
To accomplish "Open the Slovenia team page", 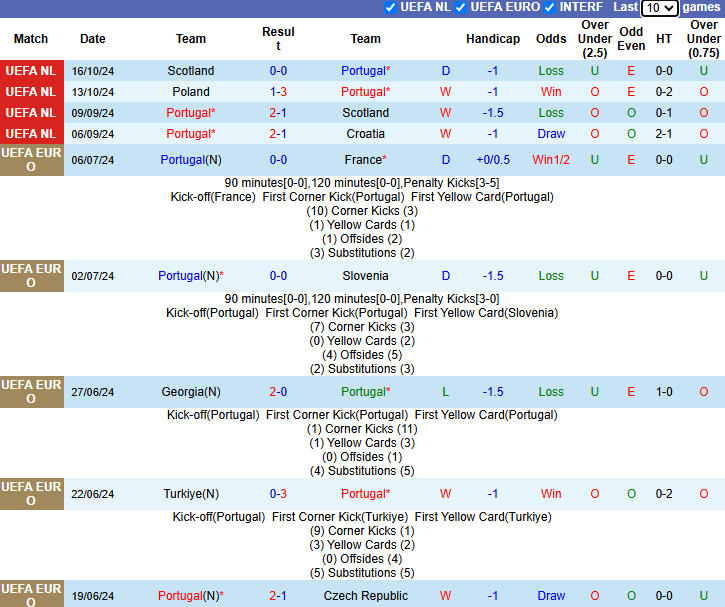I will (x=365, y=276).
